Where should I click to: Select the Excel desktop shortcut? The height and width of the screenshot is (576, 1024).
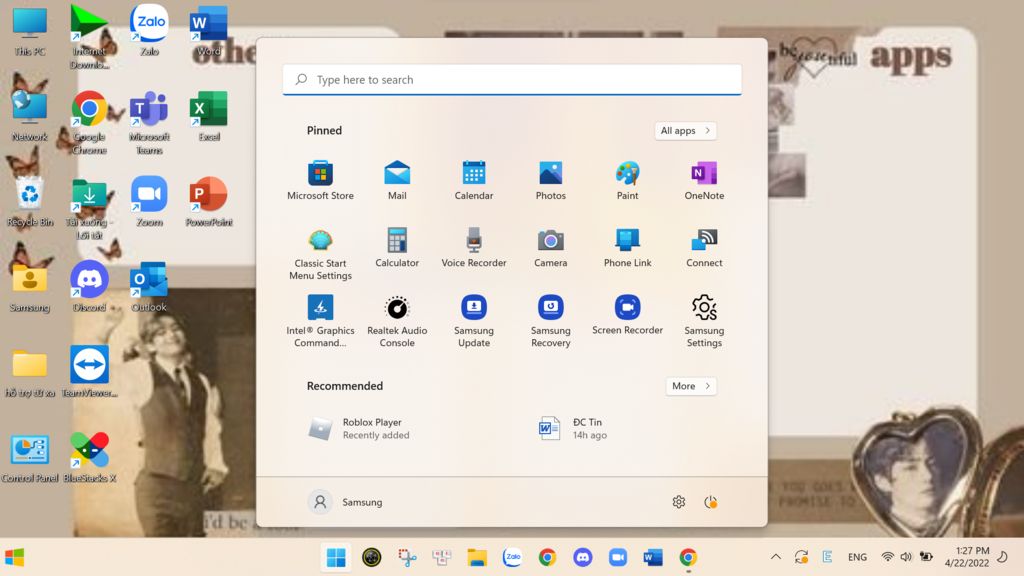(208, 116)
